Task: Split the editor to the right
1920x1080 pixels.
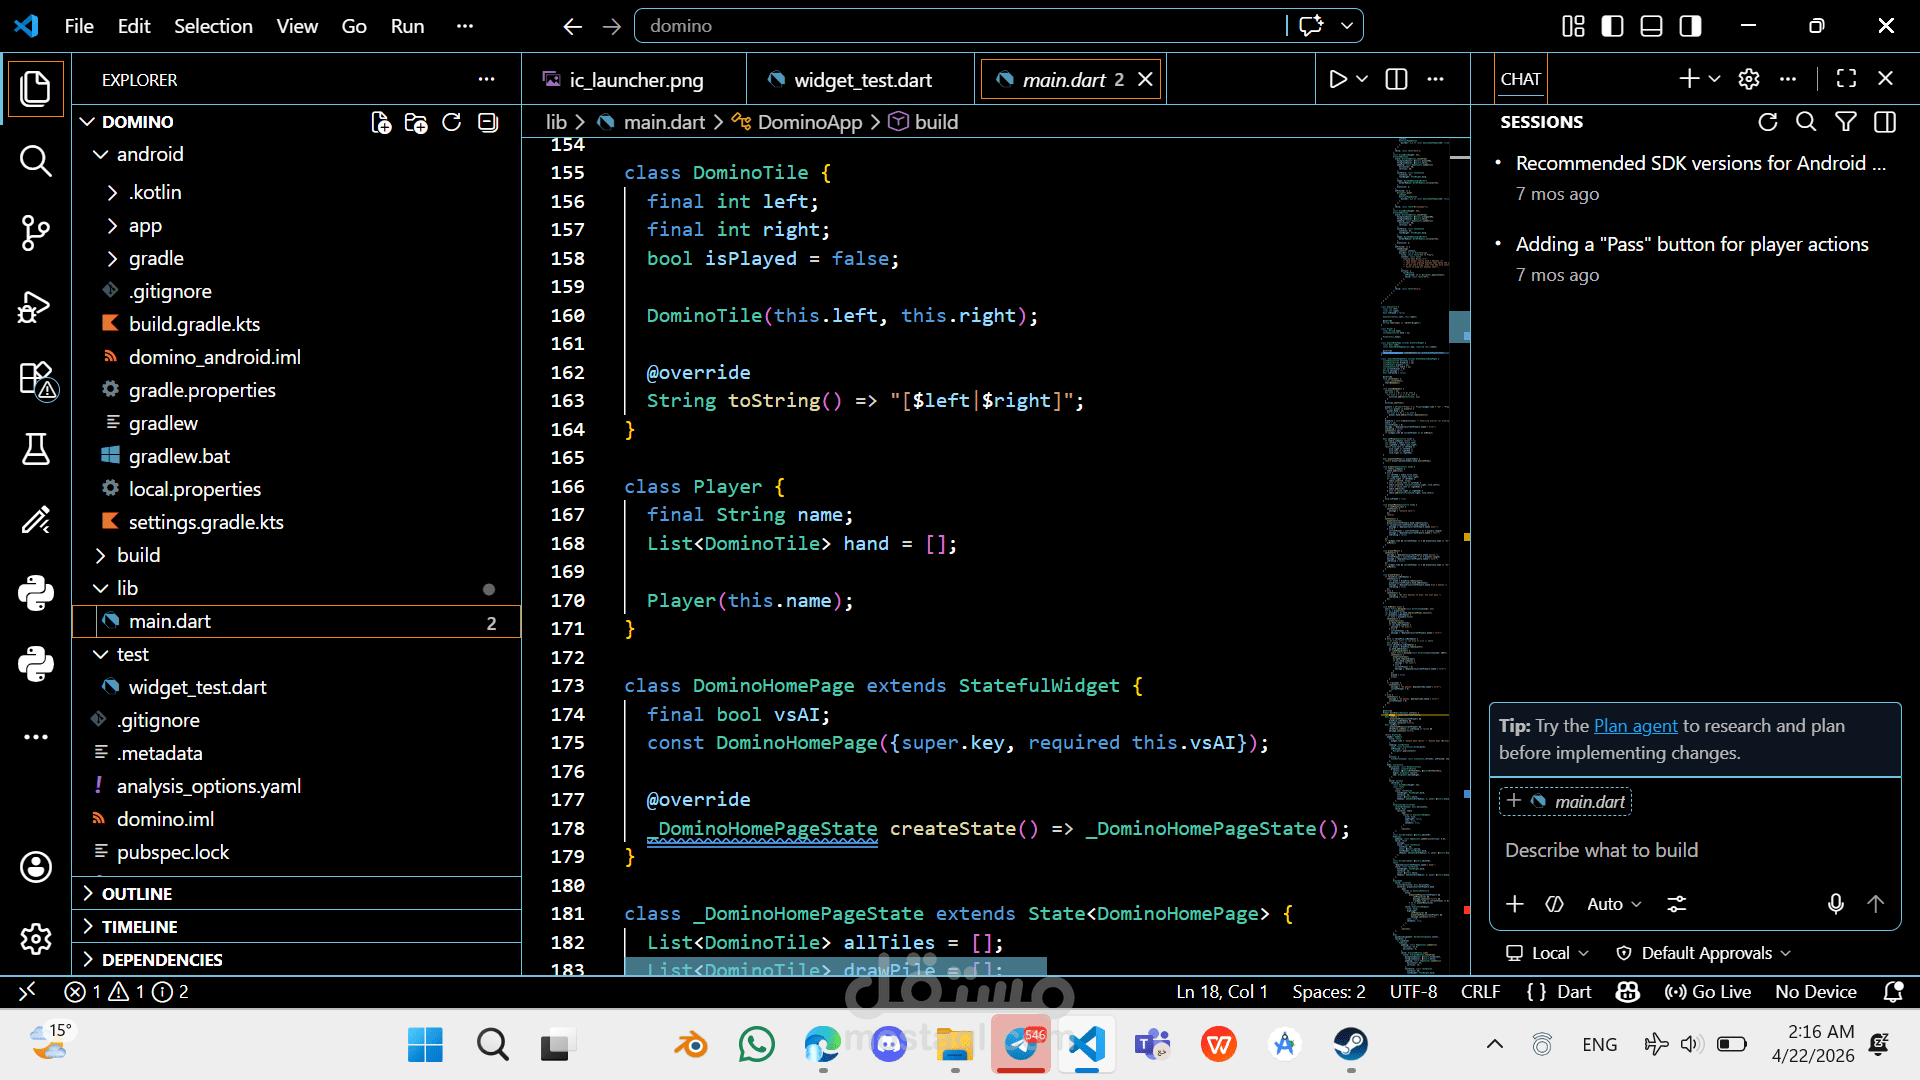Action: pos(1396,80)
